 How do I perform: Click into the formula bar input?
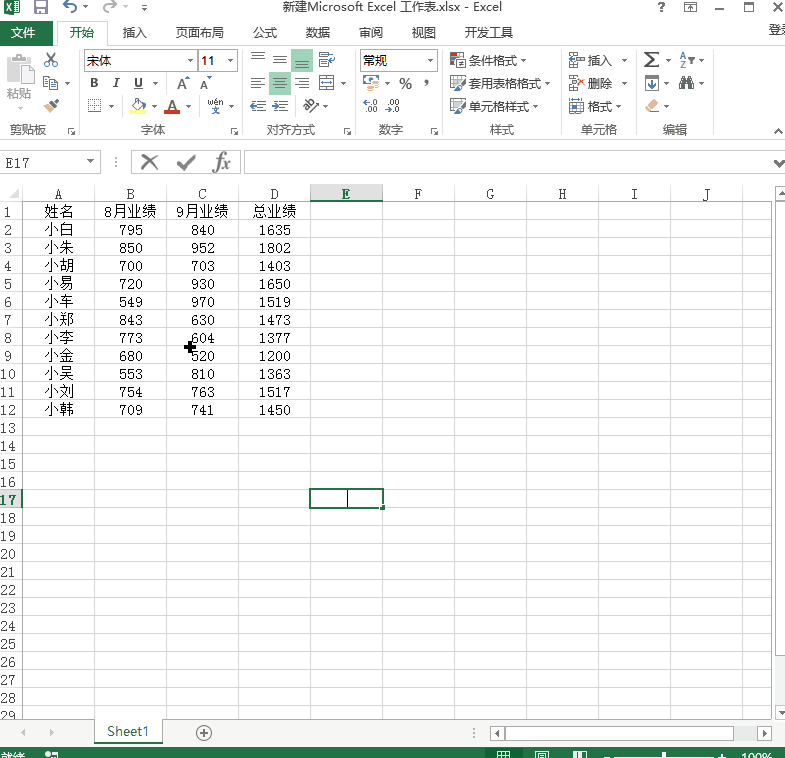pos(507,163)
